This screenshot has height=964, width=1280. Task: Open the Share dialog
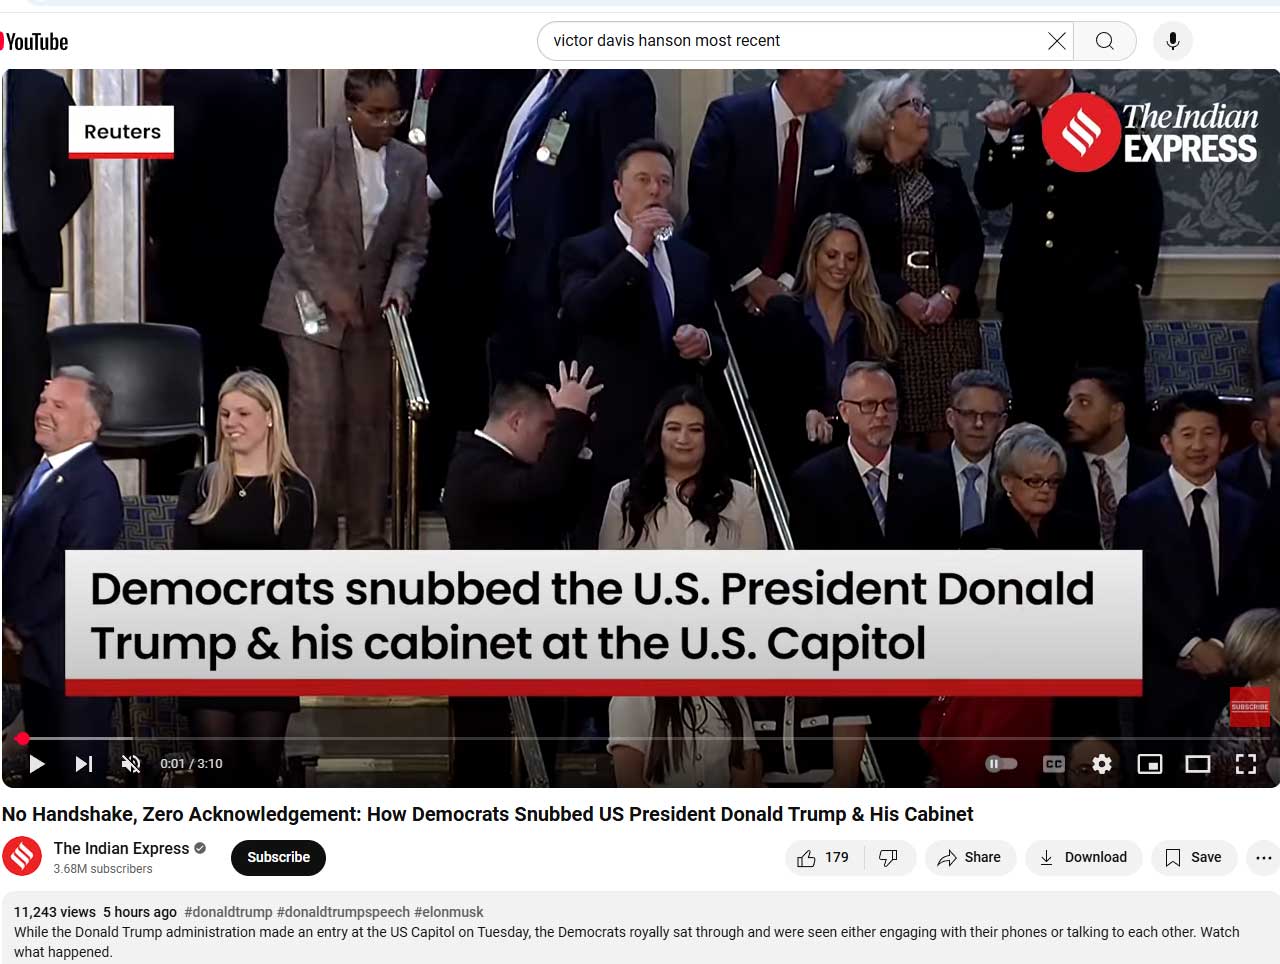[x=969, y=858]
